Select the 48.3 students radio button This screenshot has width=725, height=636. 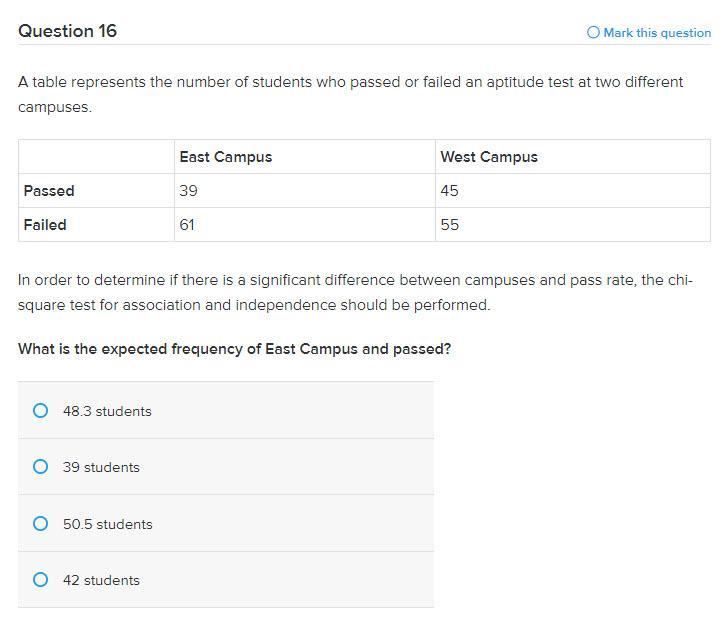click(40, 411)
